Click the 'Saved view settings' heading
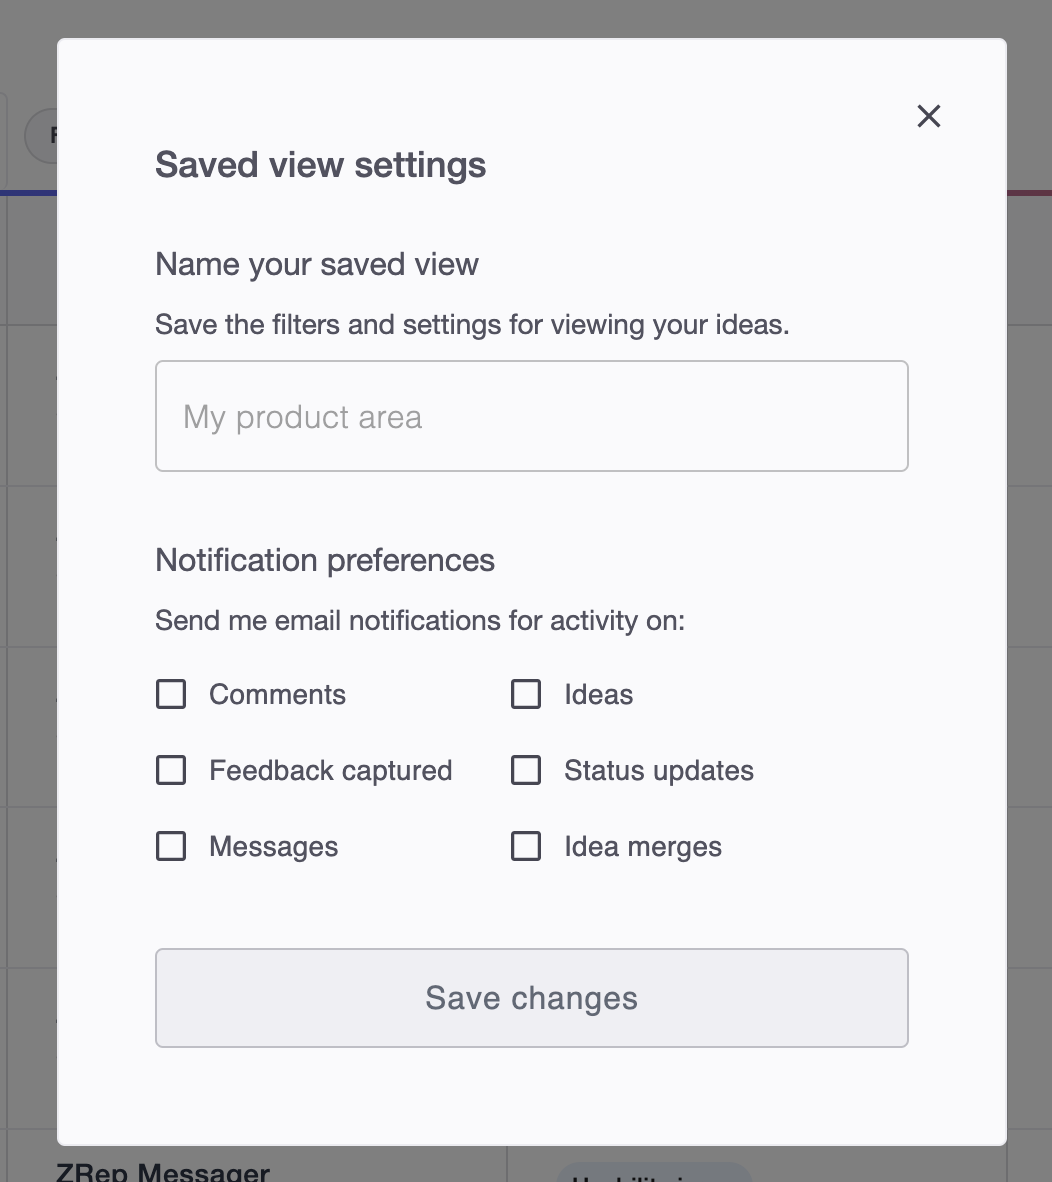Image resolution: width=1052 pixels, height=1182 pixels. (320, 165)
